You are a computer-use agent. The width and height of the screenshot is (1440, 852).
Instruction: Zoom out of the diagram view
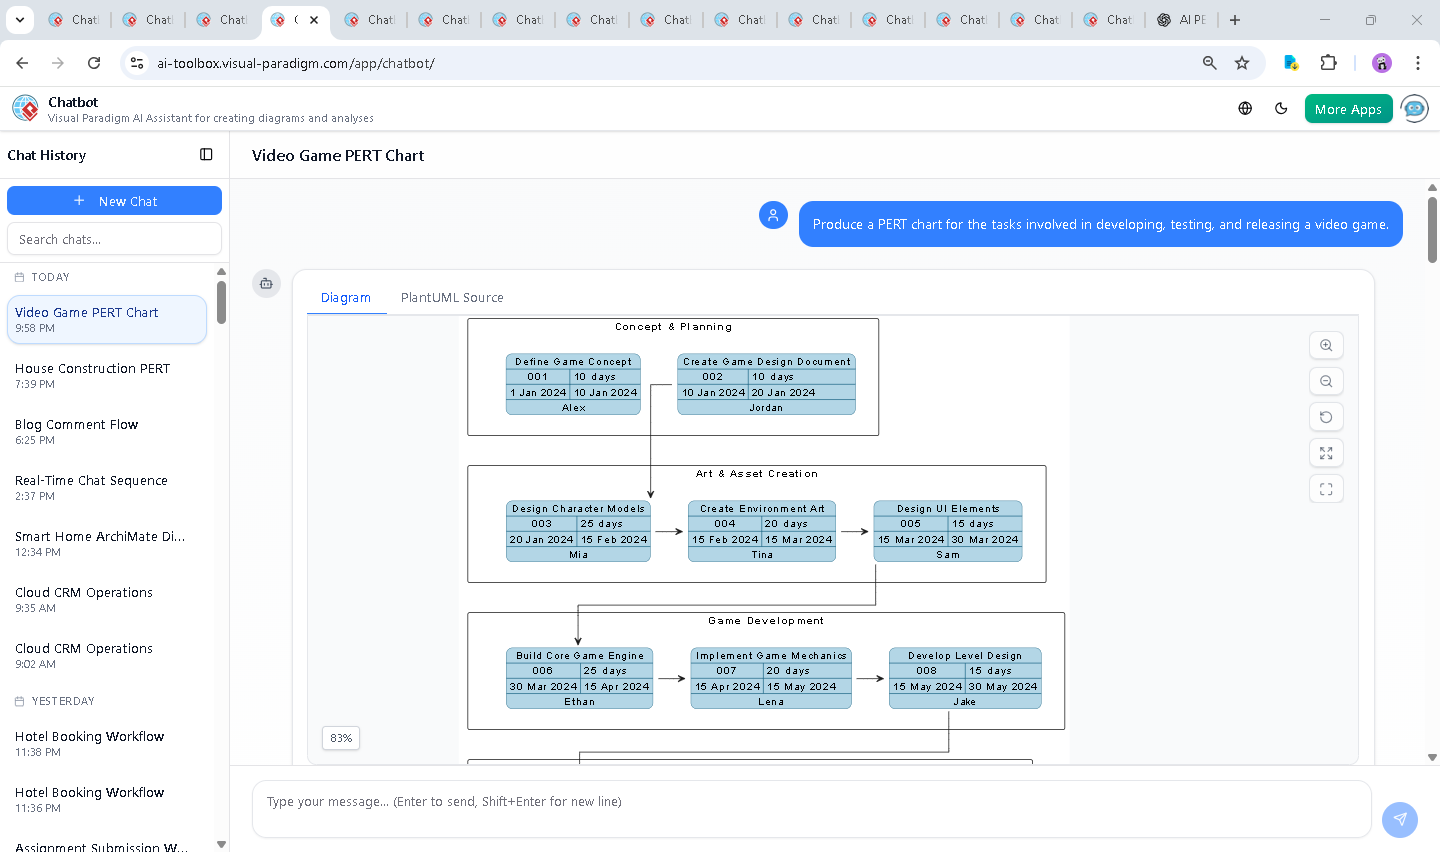[x=1326, y=381]
